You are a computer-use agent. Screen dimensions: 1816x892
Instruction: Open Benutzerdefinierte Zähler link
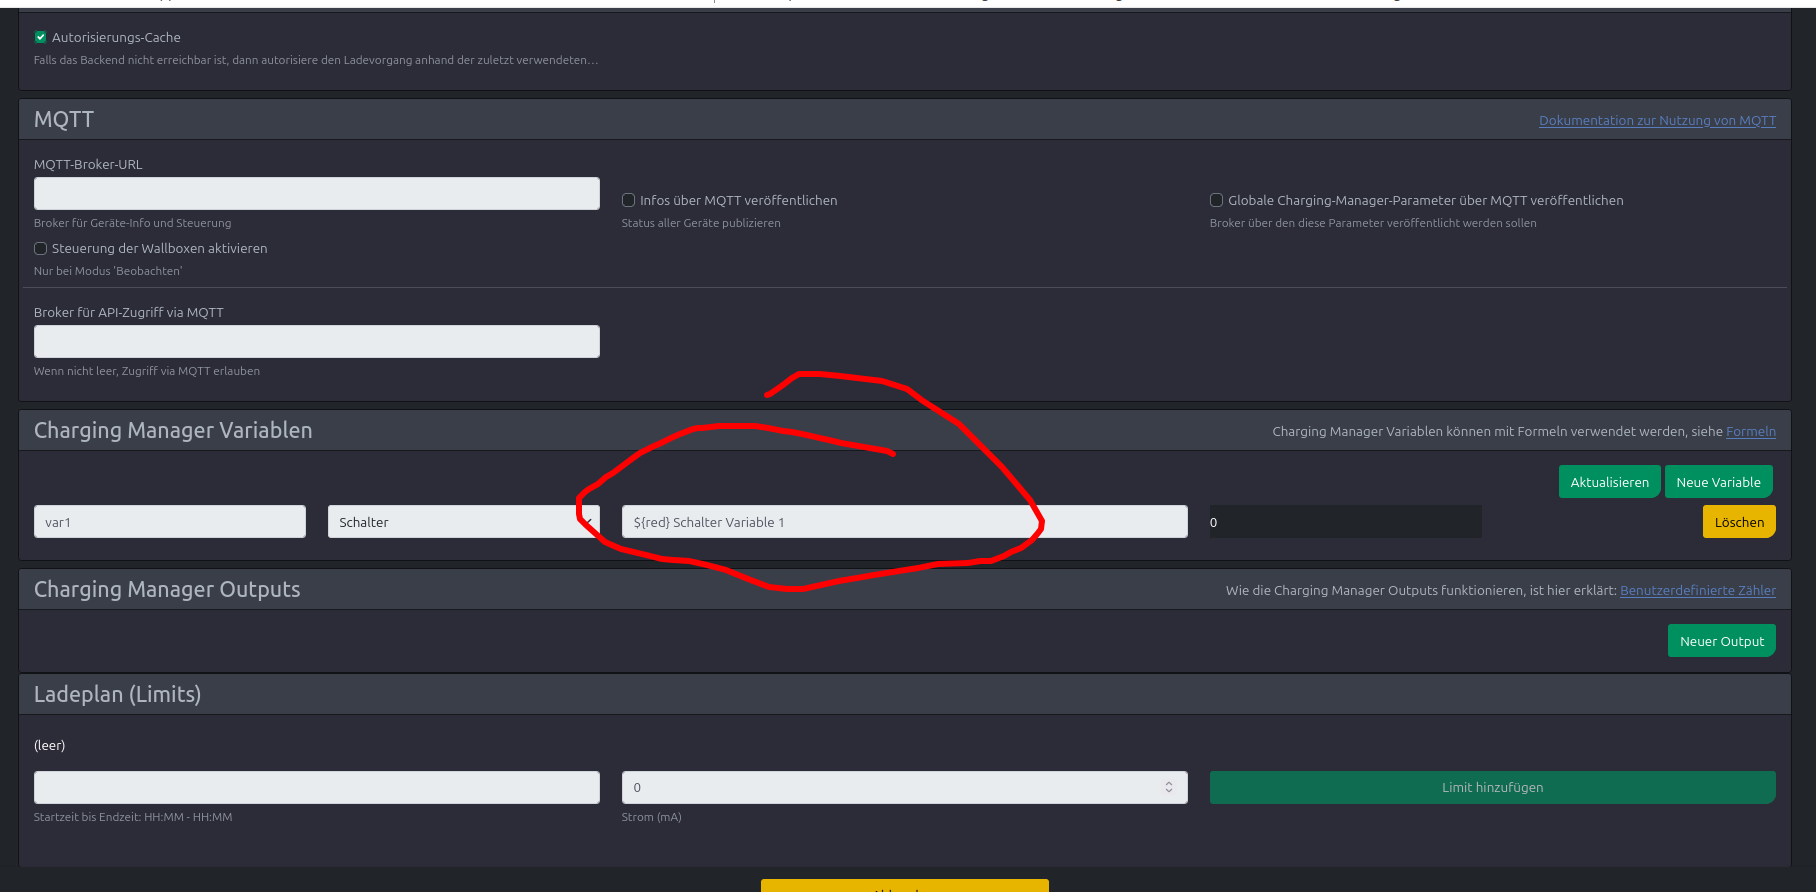click(x=1697, y=590)
